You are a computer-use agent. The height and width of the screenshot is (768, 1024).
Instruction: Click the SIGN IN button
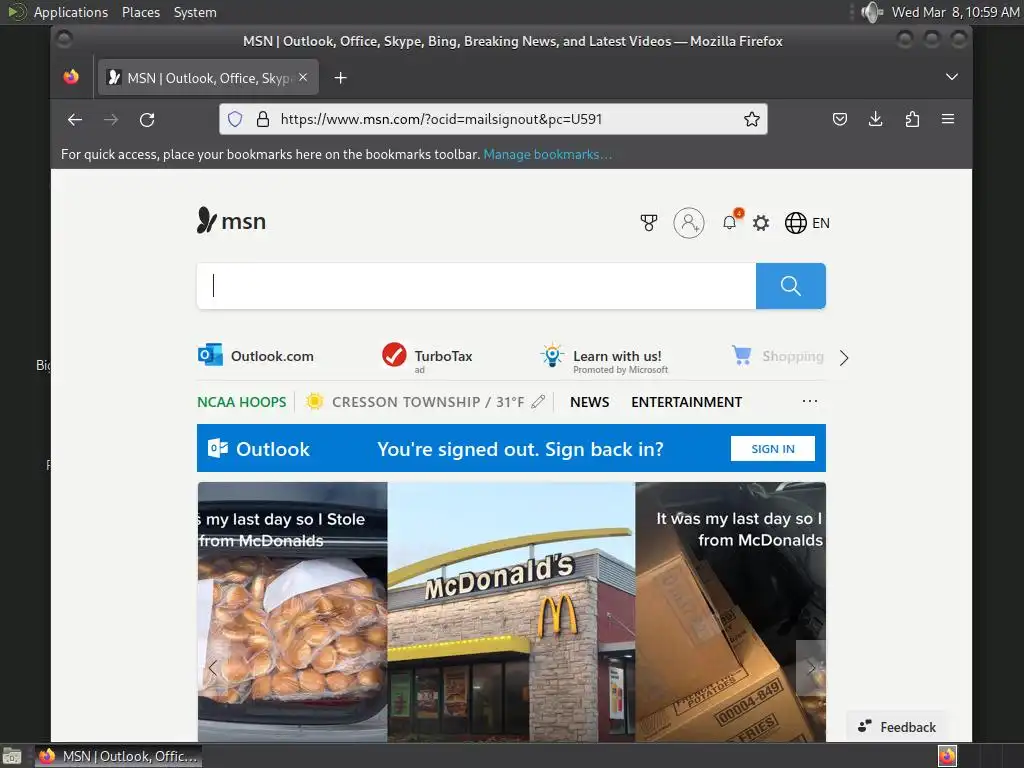pyautogui.click(x=773, y=449)
